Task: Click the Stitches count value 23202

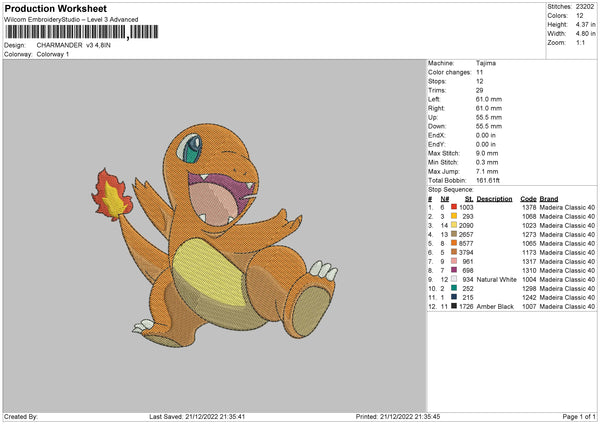Action: [586, 6]
